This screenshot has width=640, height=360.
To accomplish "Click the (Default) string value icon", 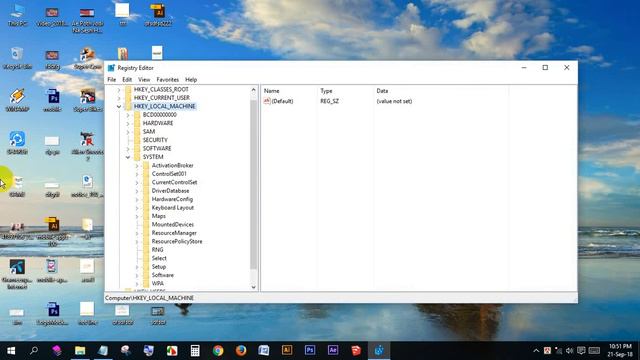I will tap(267, 101).
